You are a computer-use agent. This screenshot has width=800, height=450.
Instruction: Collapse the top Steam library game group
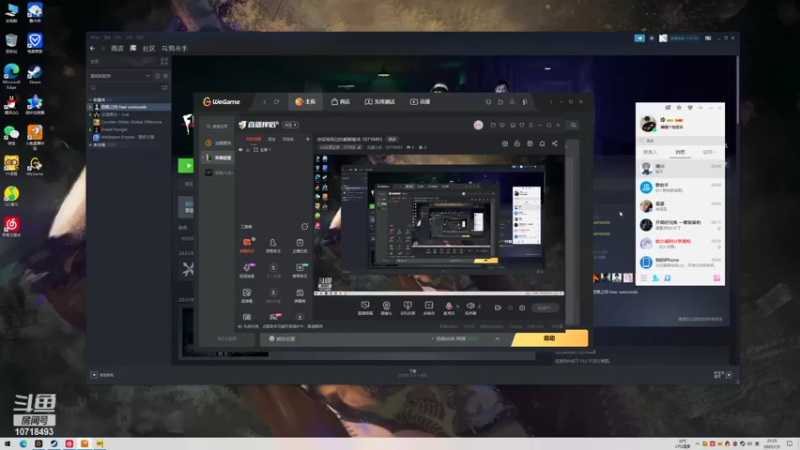click(x=90, y=100)
